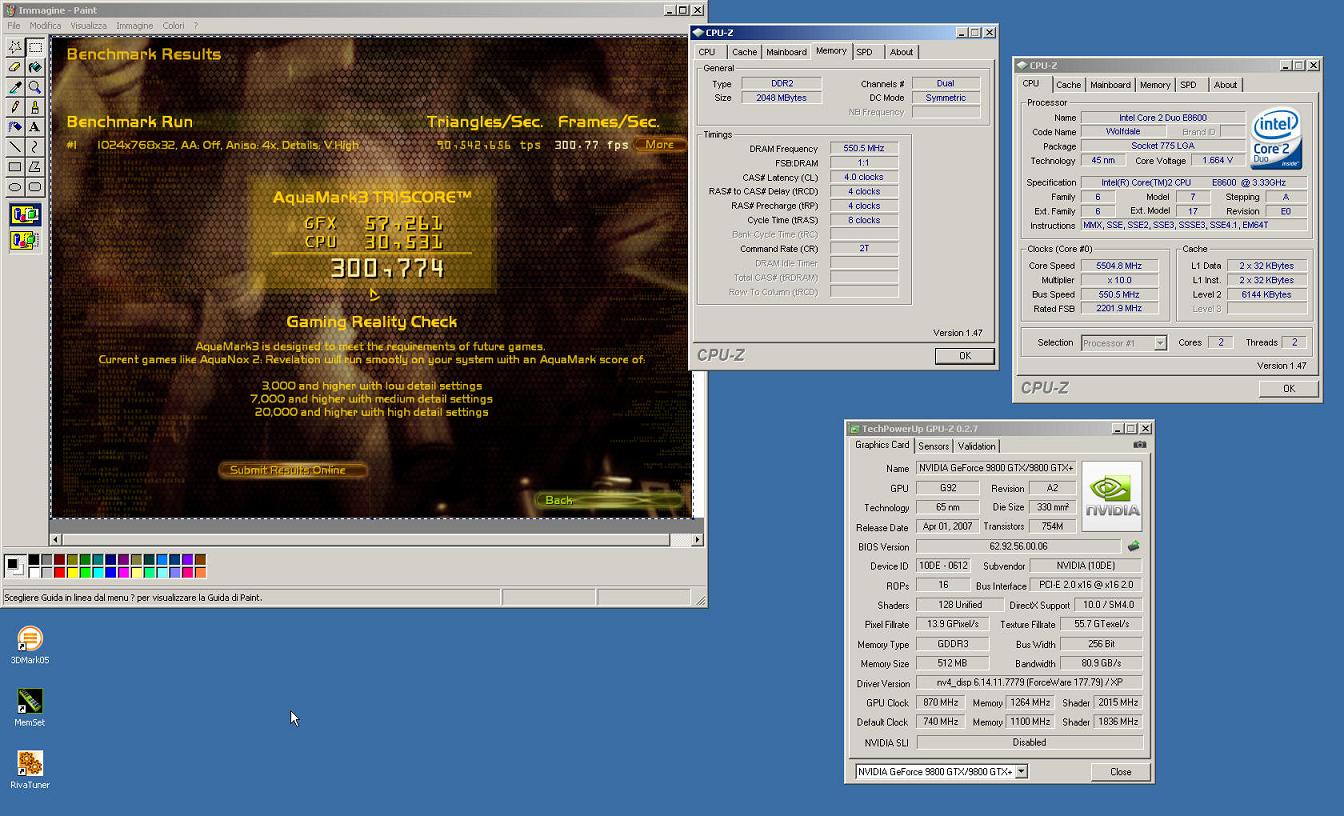Viewport: 1344px width, 816px height.
Task: Click the Intel Core 2 Duo logo
Action: tap(1277, 138)
